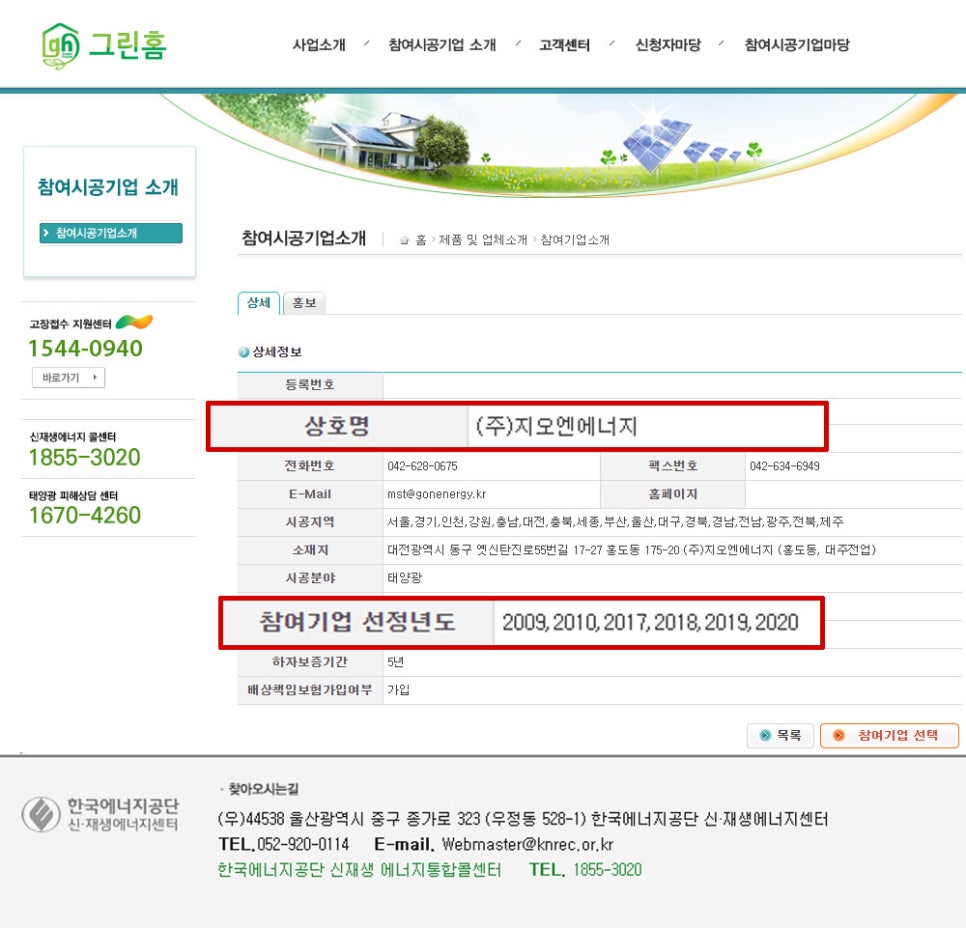The image size is (966, 928).
Task: Click the 상호명 label
Action: tap(337, 426)
